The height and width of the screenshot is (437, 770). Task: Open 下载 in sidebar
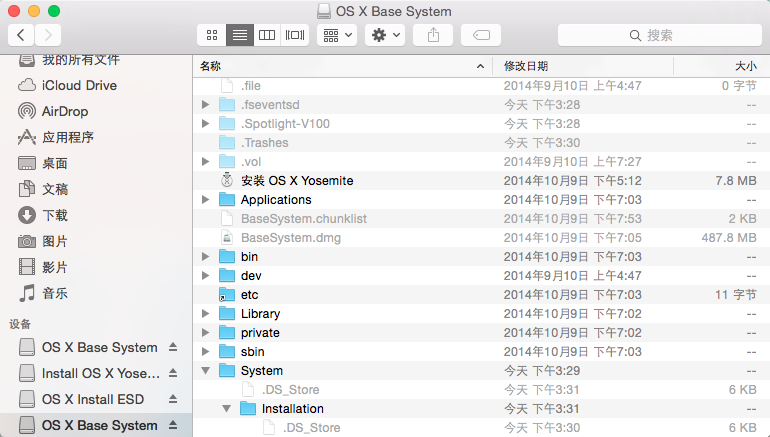[x=96, y=215]
